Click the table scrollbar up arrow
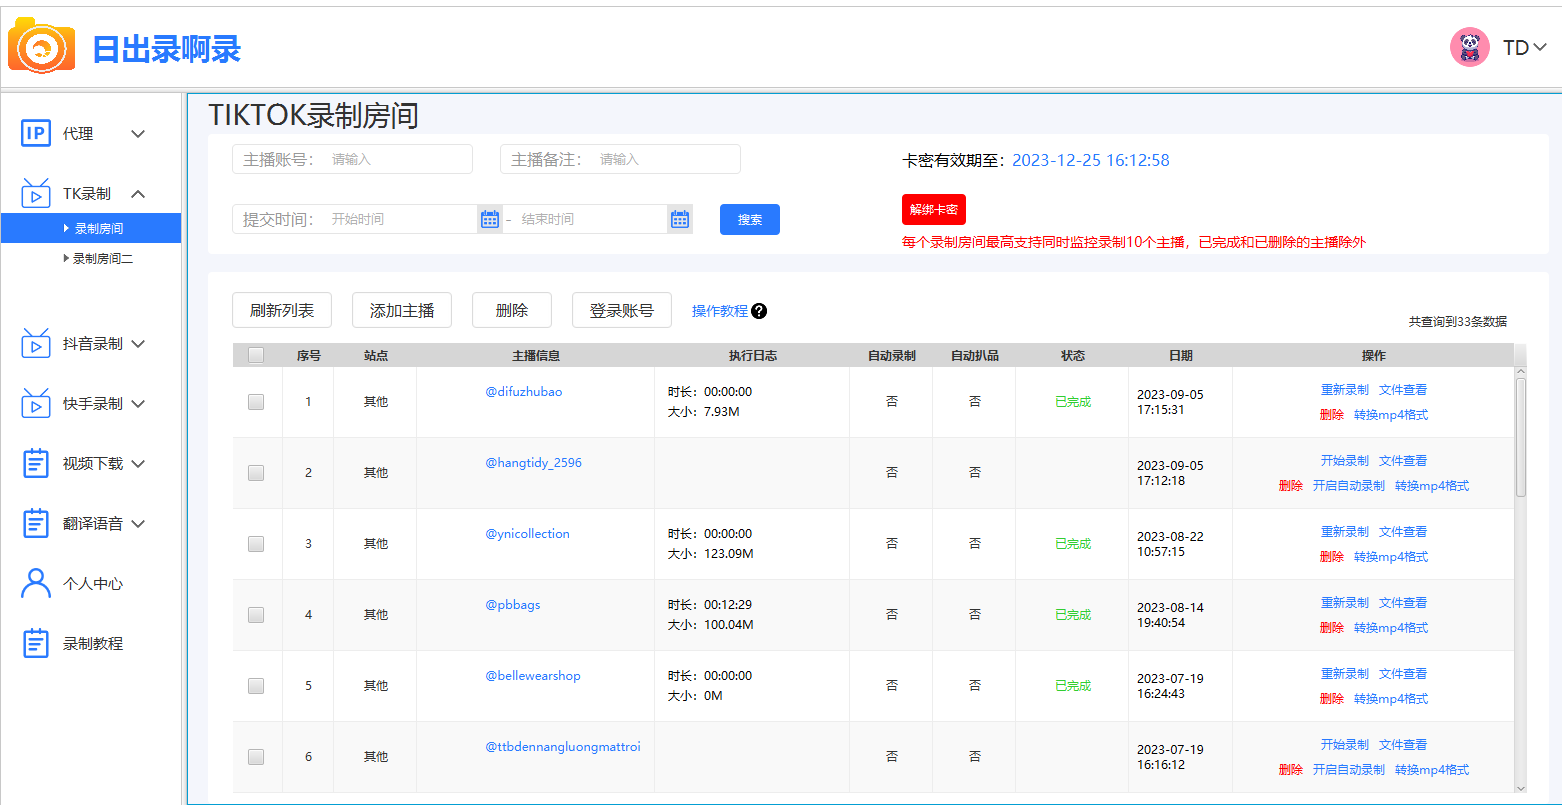 click(1521, 372)
